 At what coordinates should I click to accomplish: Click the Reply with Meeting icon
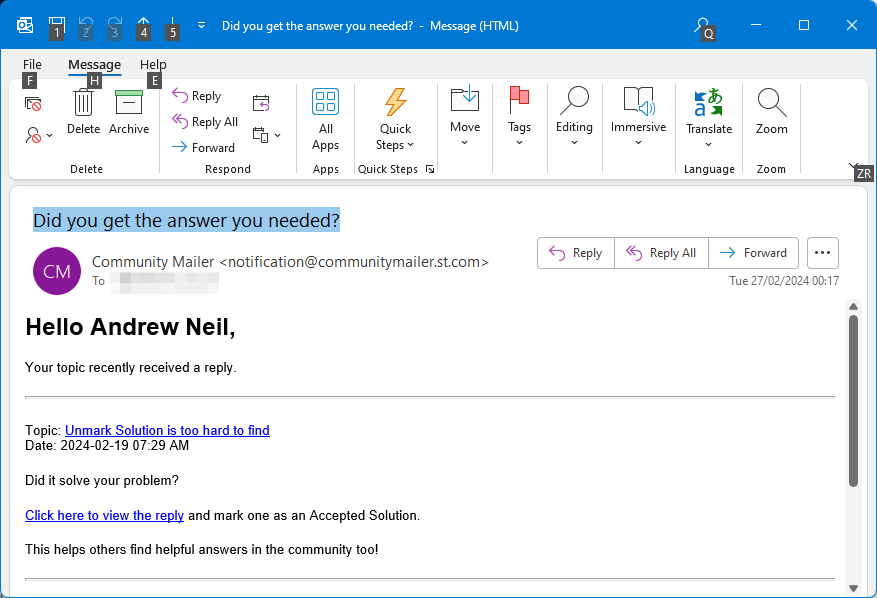point(261,103)
